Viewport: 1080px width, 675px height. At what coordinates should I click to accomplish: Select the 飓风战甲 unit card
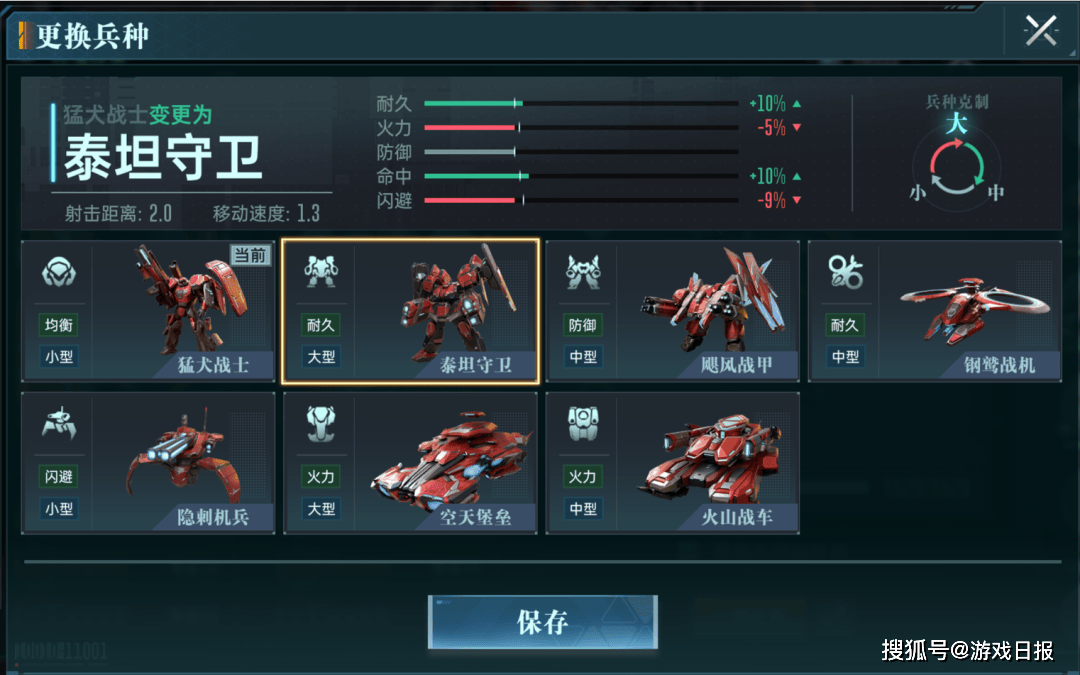672,311
